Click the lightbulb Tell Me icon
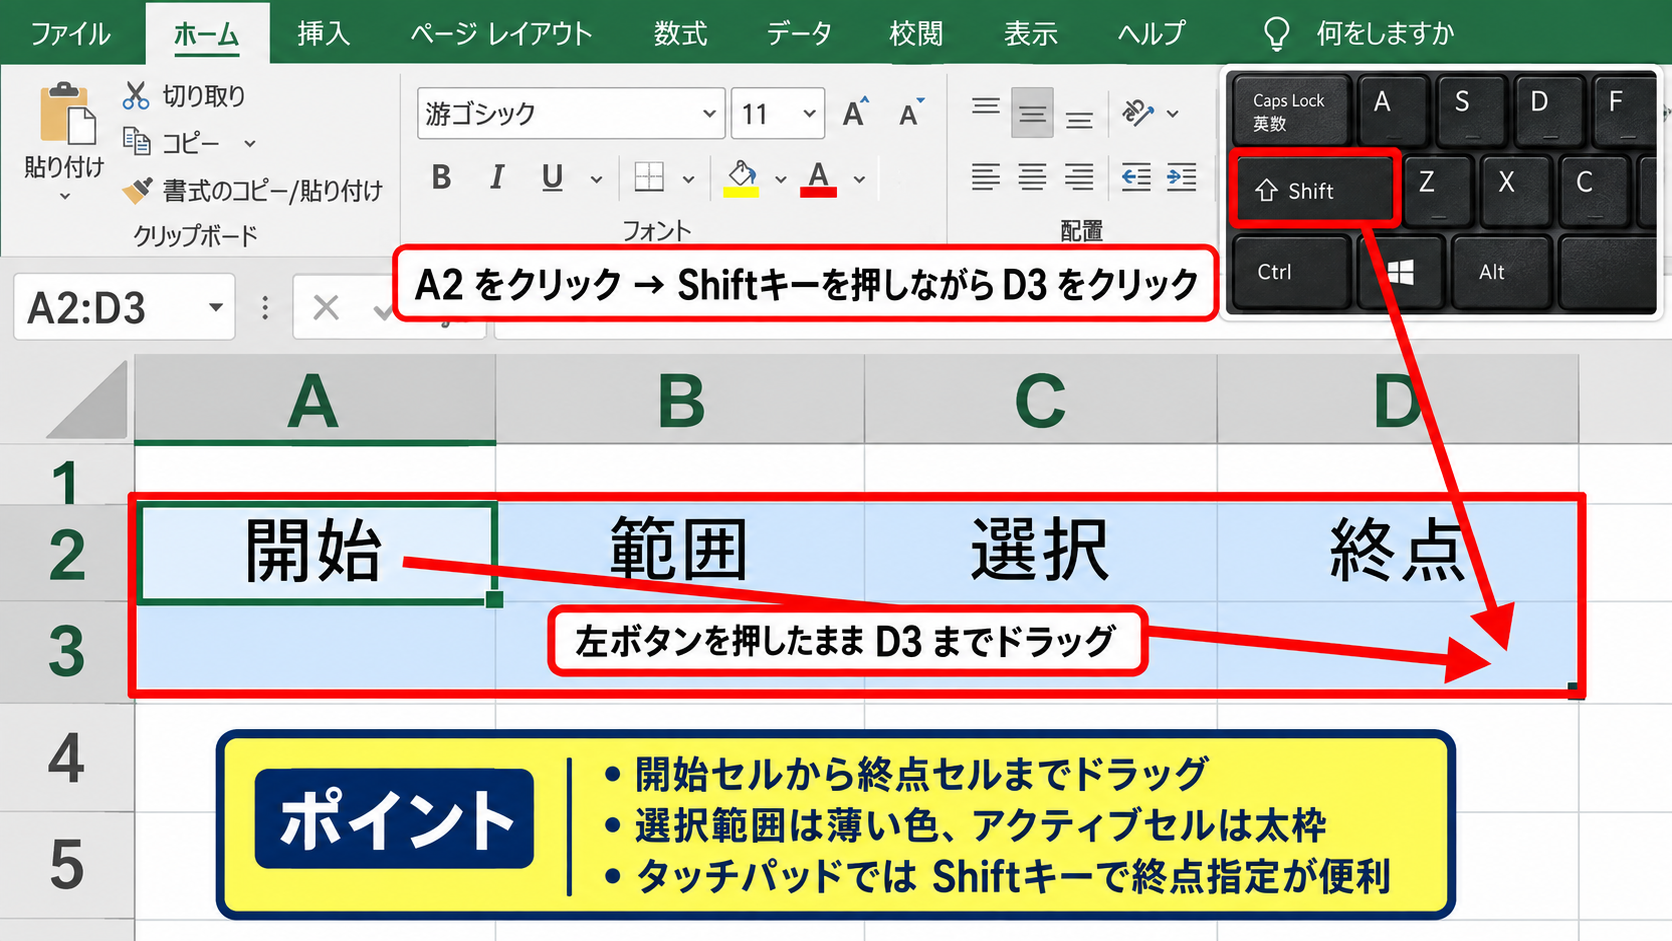 [x=1276, y=34]
